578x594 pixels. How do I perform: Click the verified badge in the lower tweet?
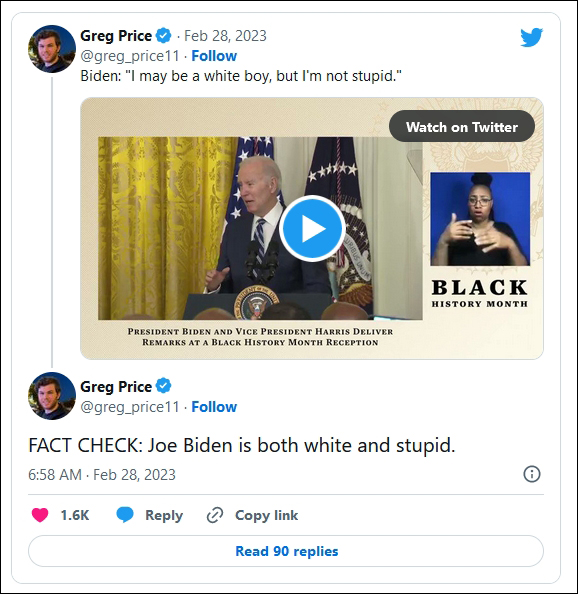pyautogui.click(x=163, y=386)
